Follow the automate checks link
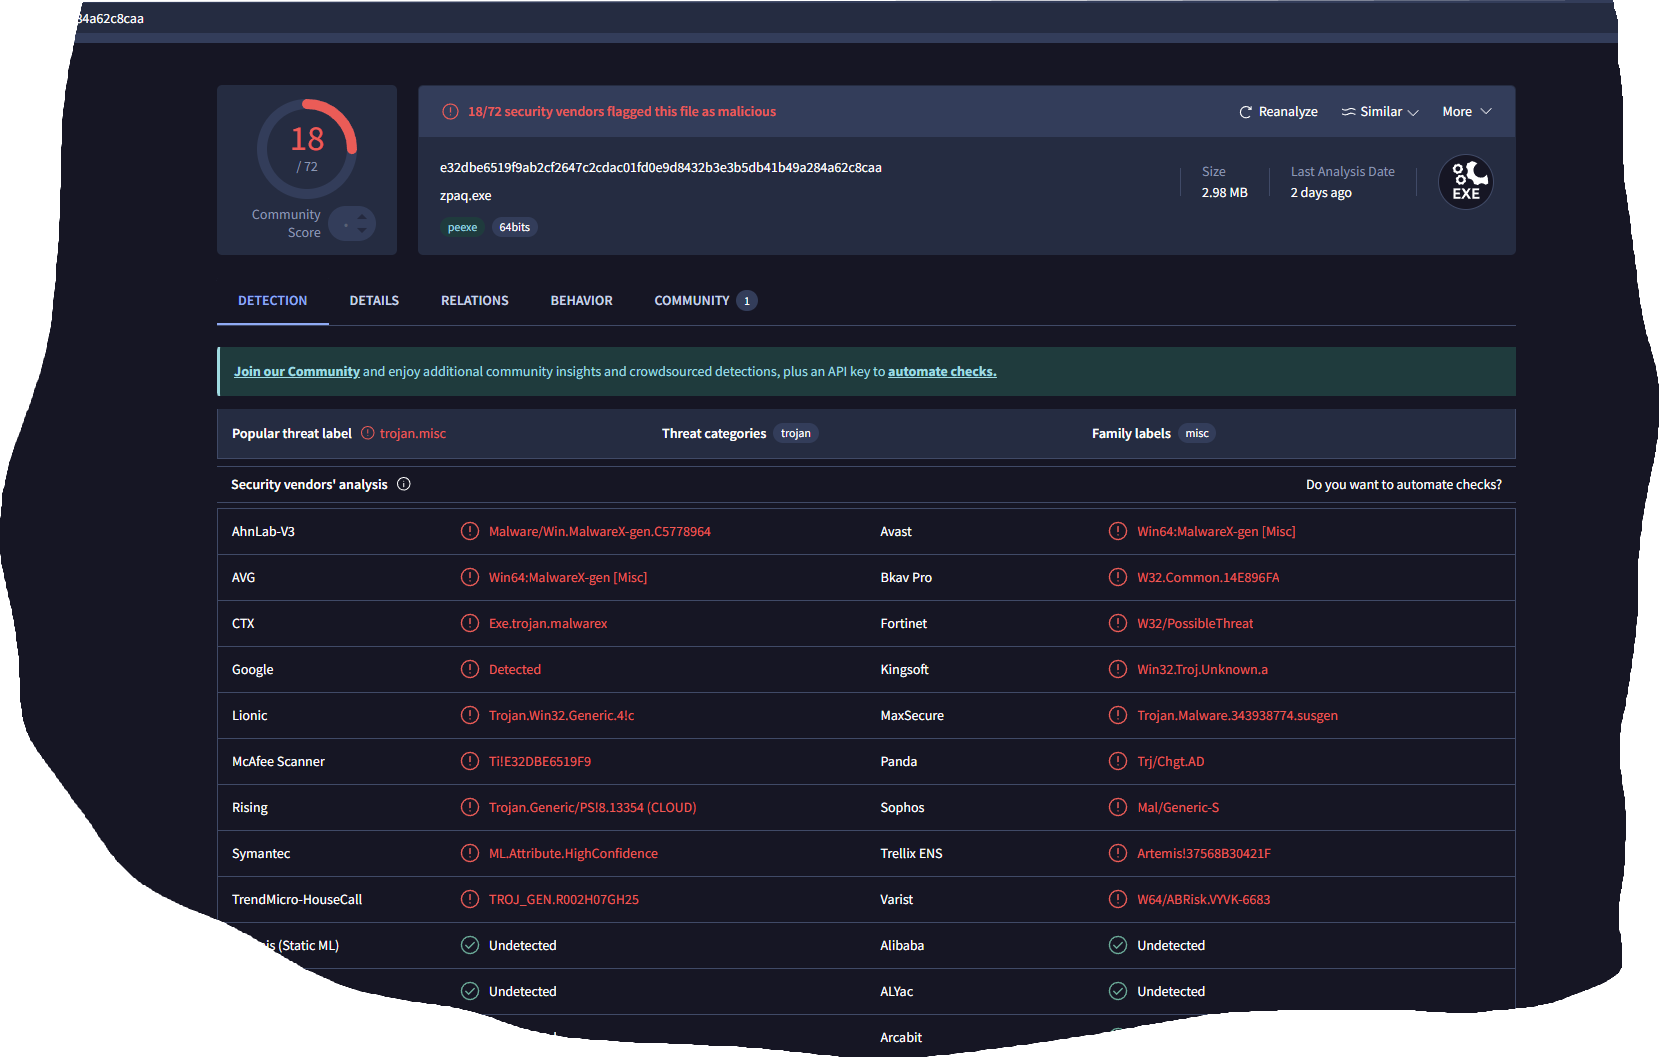Screen dimensions: 1659x1057 (942, 371)
